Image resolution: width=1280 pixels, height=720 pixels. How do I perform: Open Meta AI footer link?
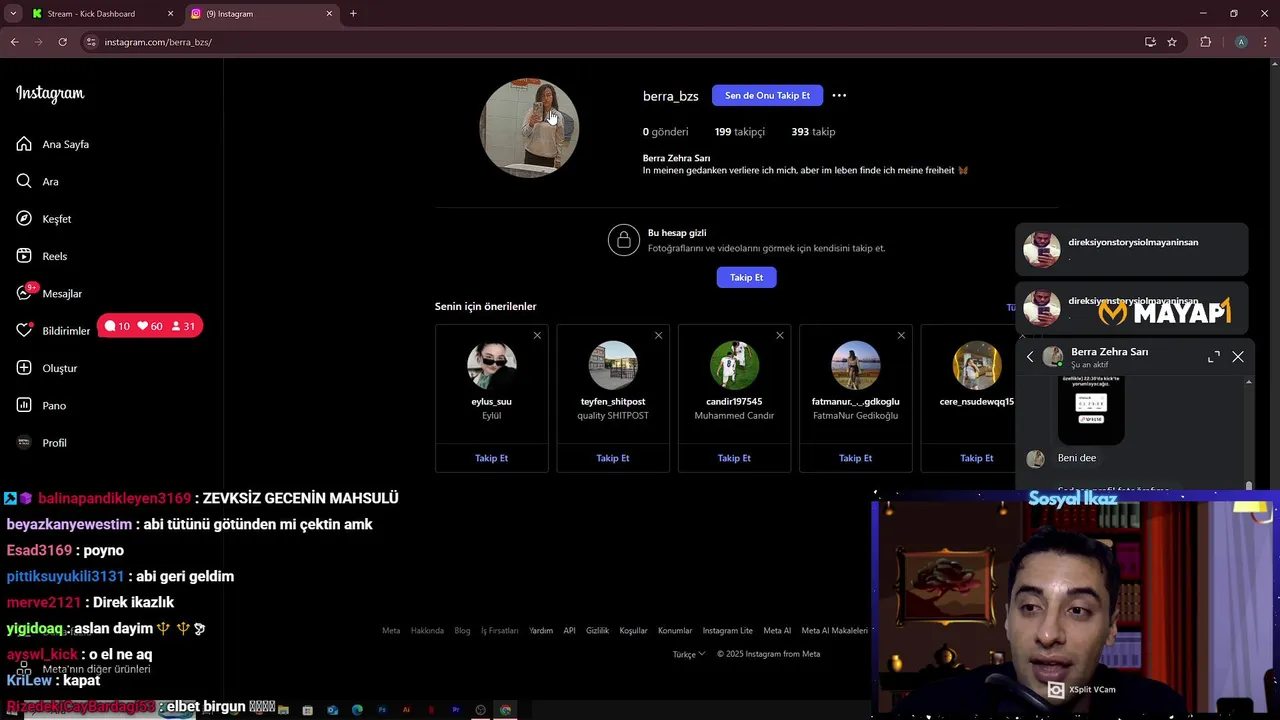(777, 631)
